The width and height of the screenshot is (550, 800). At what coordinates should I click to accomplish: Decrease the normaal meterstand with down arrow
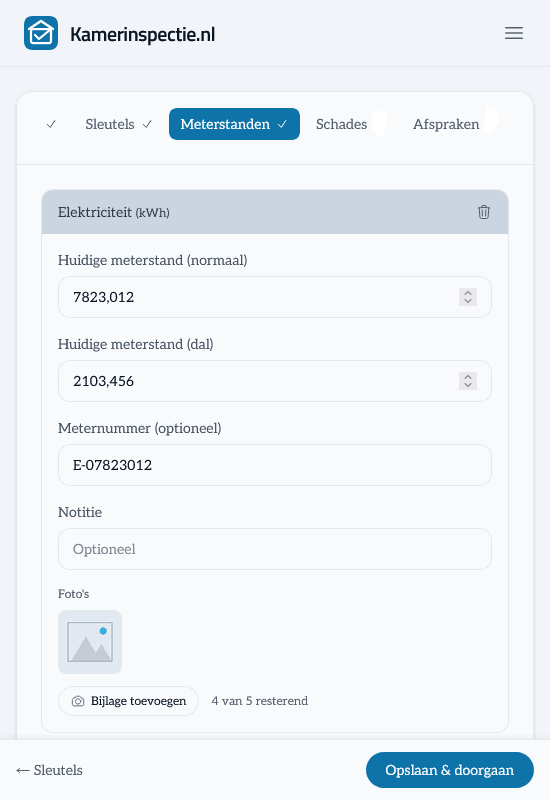click(468, 301)
